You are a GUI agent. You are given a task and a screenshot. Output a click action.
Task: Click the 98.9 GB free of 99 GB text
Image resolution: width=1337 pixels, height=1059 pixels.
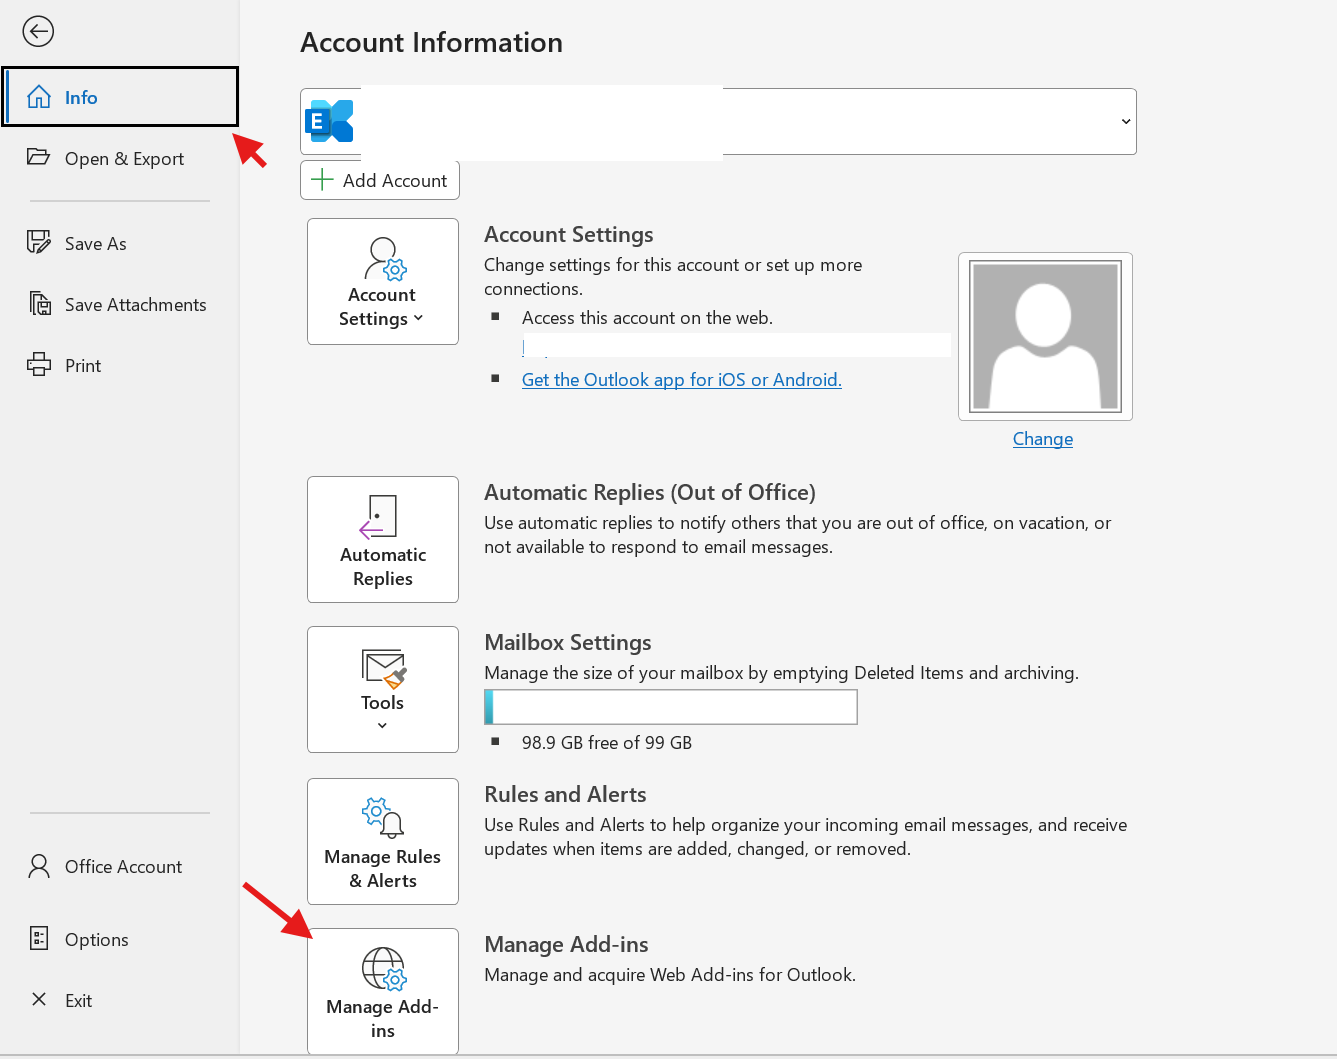(x=607, y=743)
